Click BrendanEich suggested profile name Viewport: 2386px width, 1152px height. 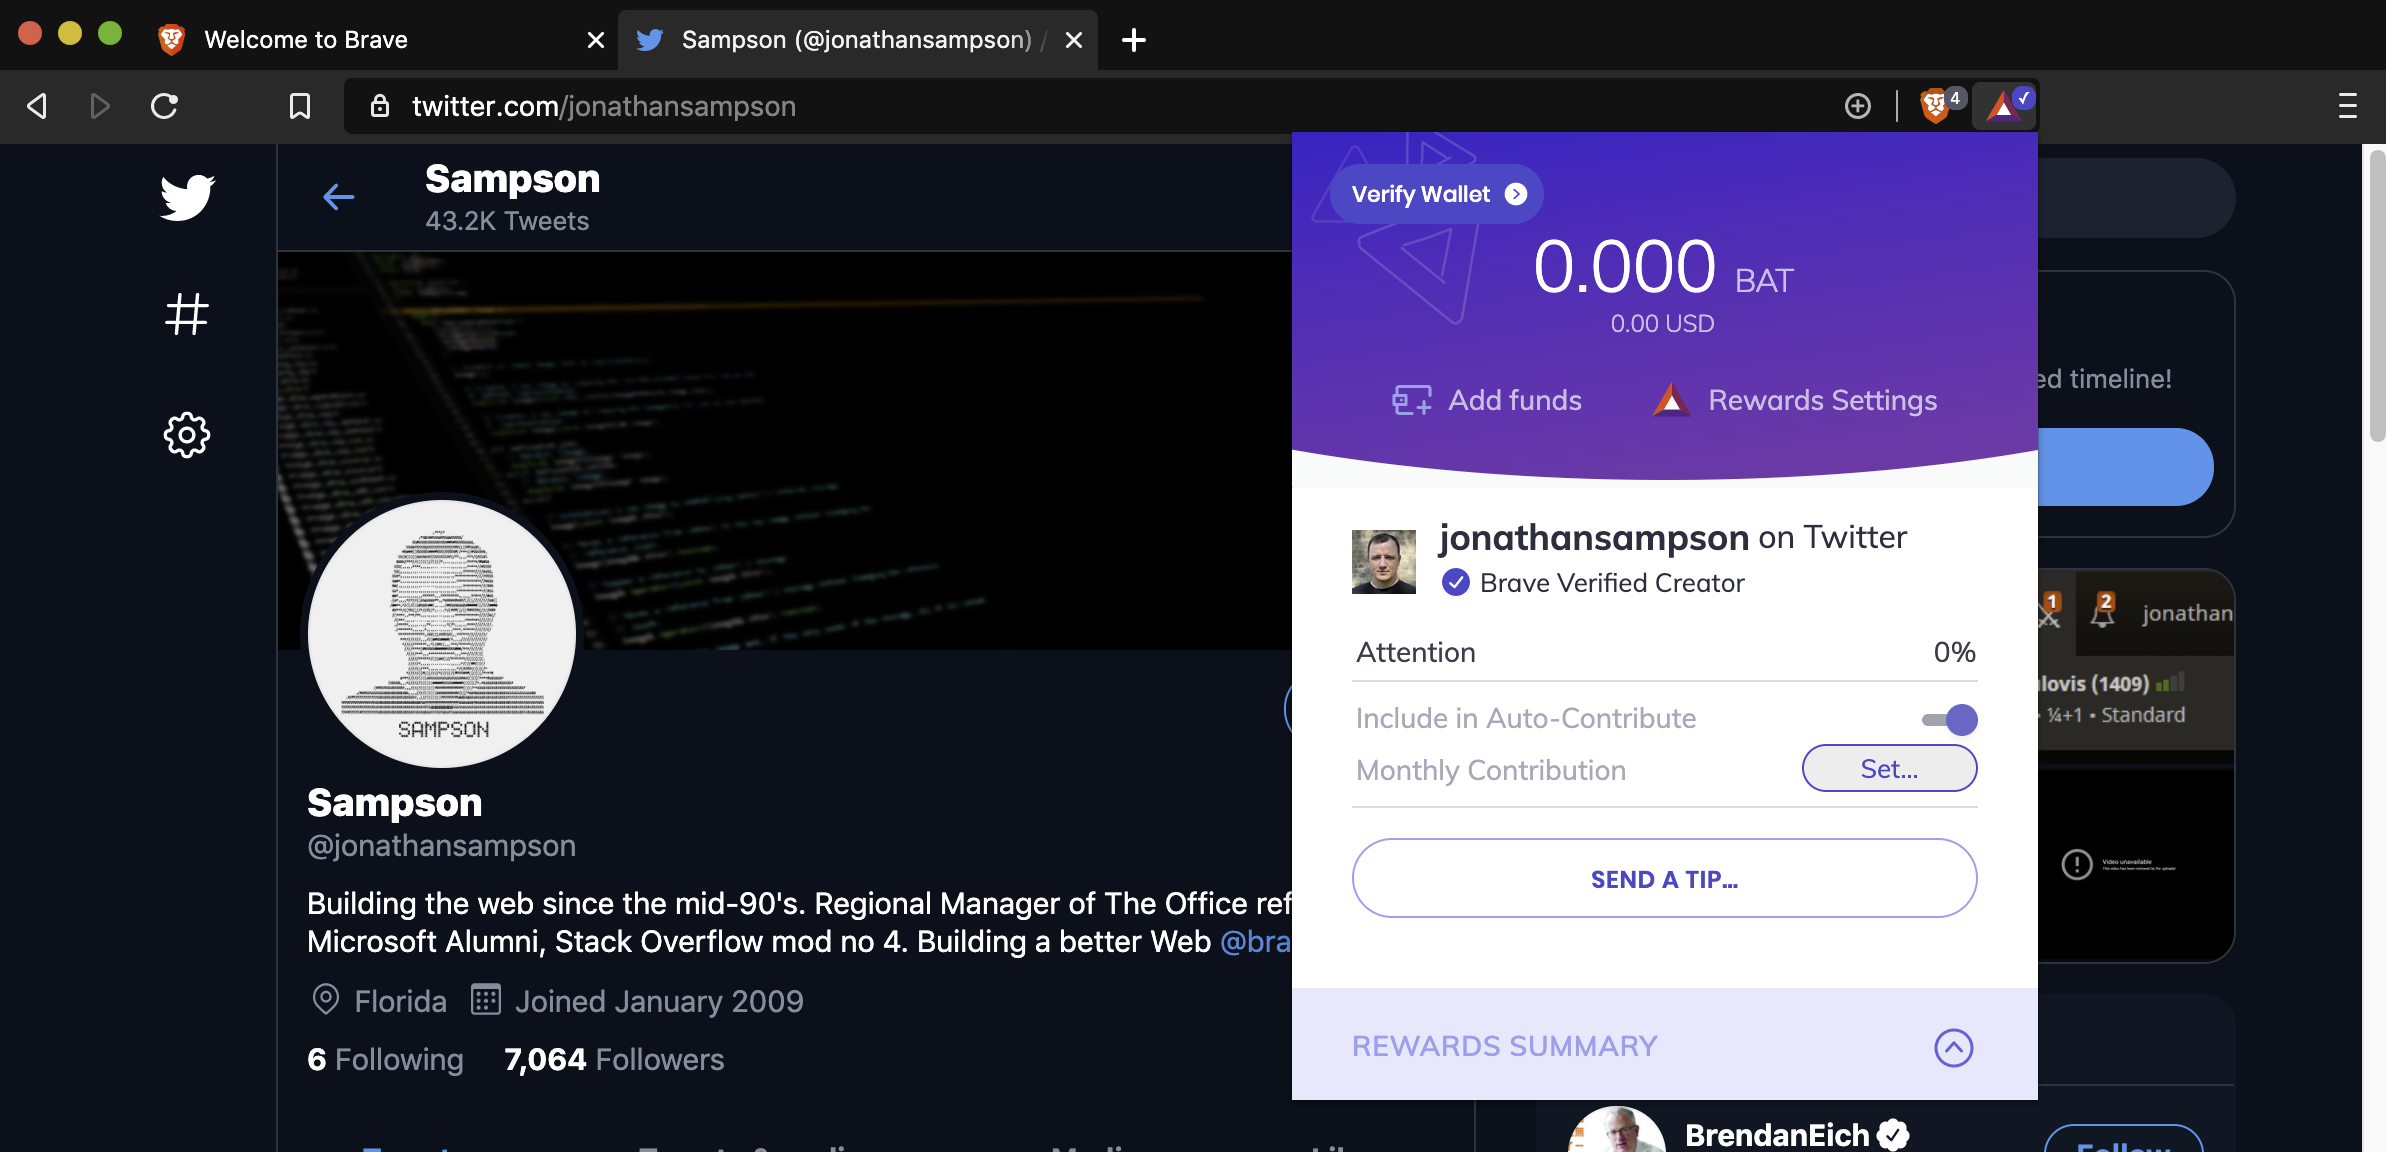1777,1135
